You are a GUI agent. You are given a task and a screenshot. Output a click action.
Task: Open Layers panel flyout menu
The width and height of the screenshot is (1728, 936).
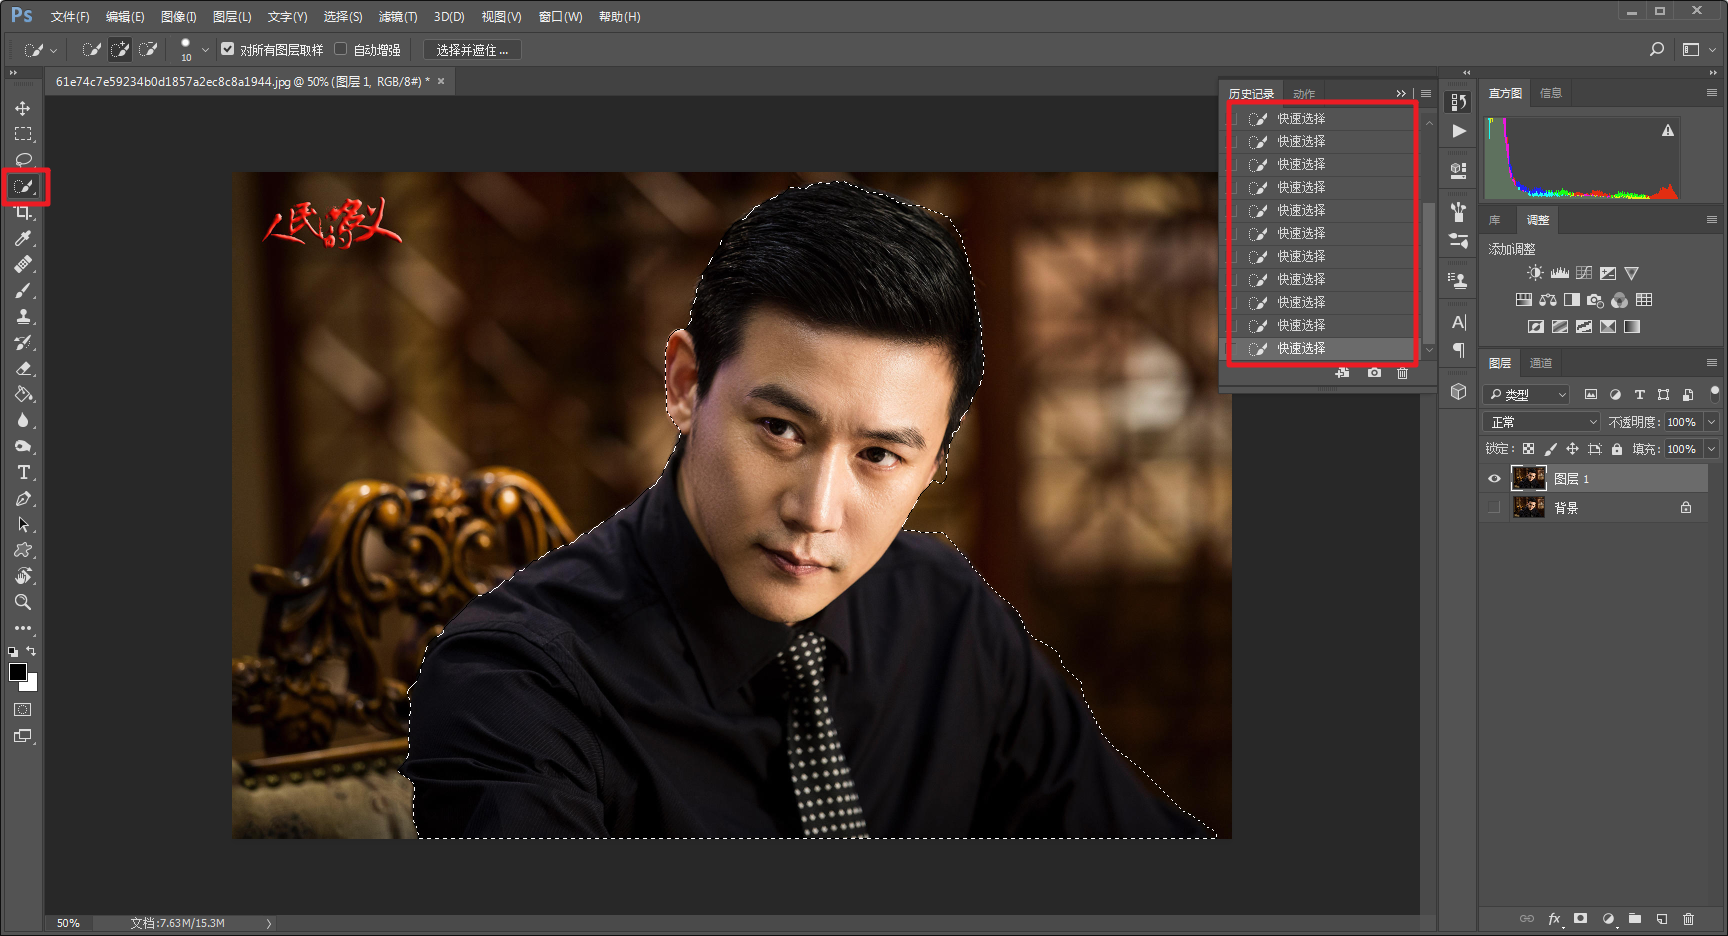pos(1712,363)
